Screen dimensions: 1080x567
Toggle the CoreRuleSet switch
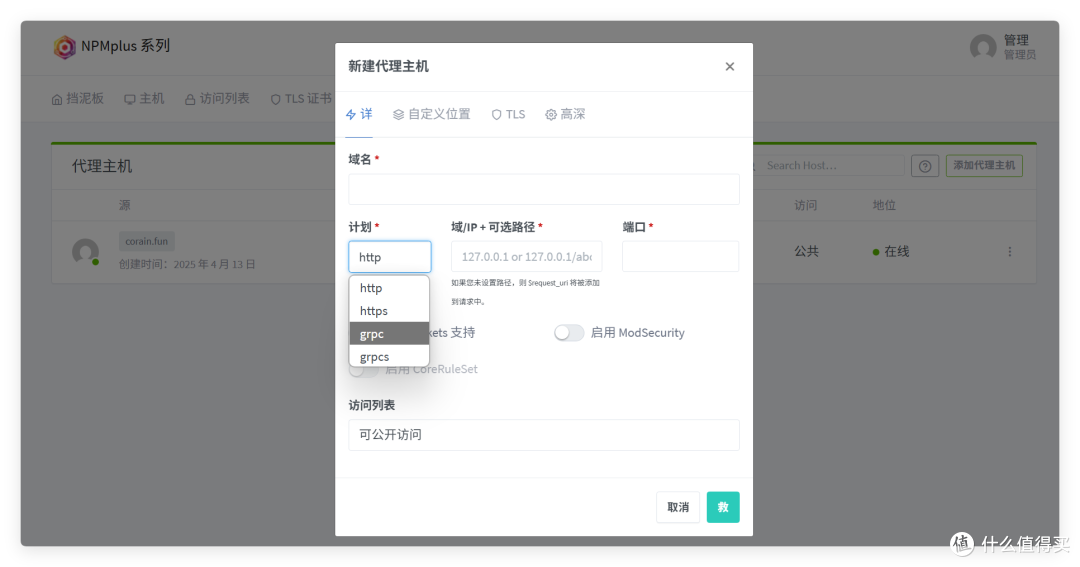click(x=364, y=370)
